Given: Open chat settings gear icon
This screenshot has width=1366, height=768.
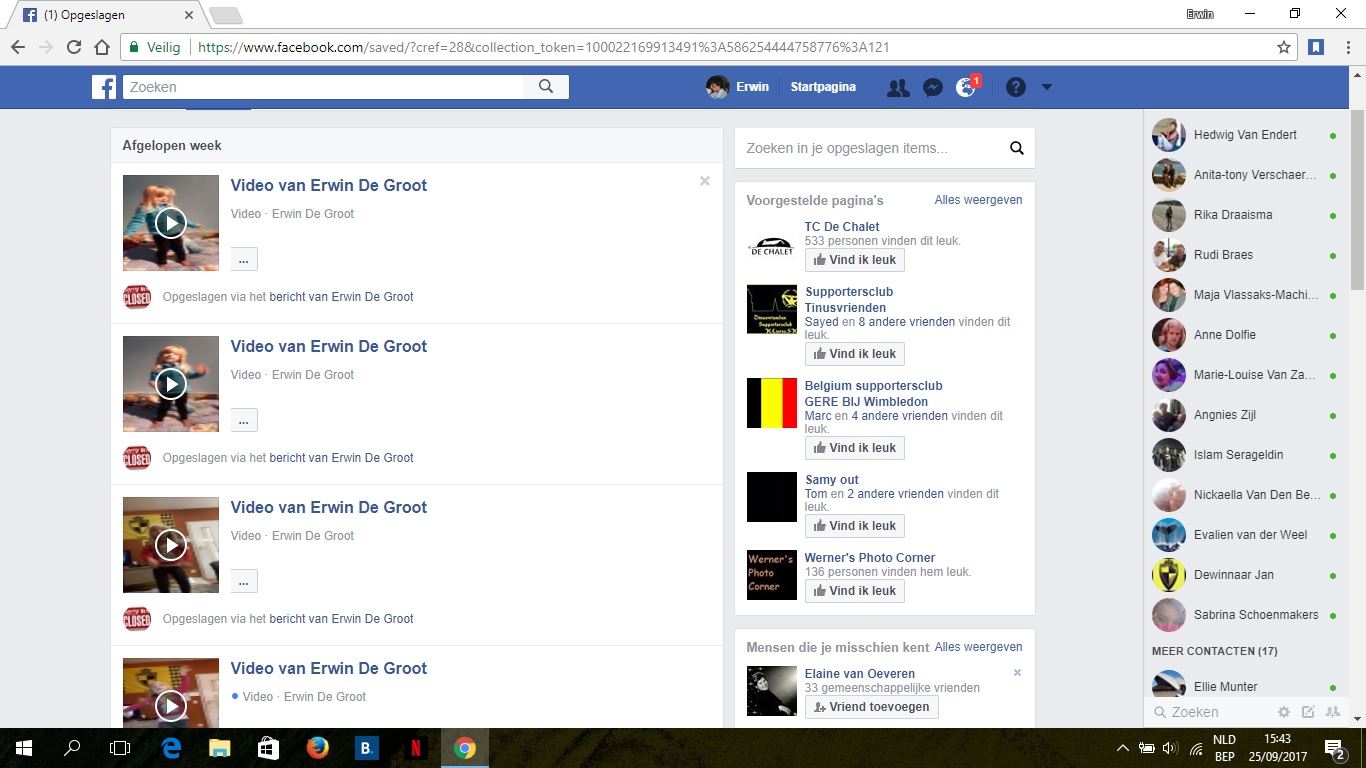Looking at the screenshot, I should [x=1284, y=712].
